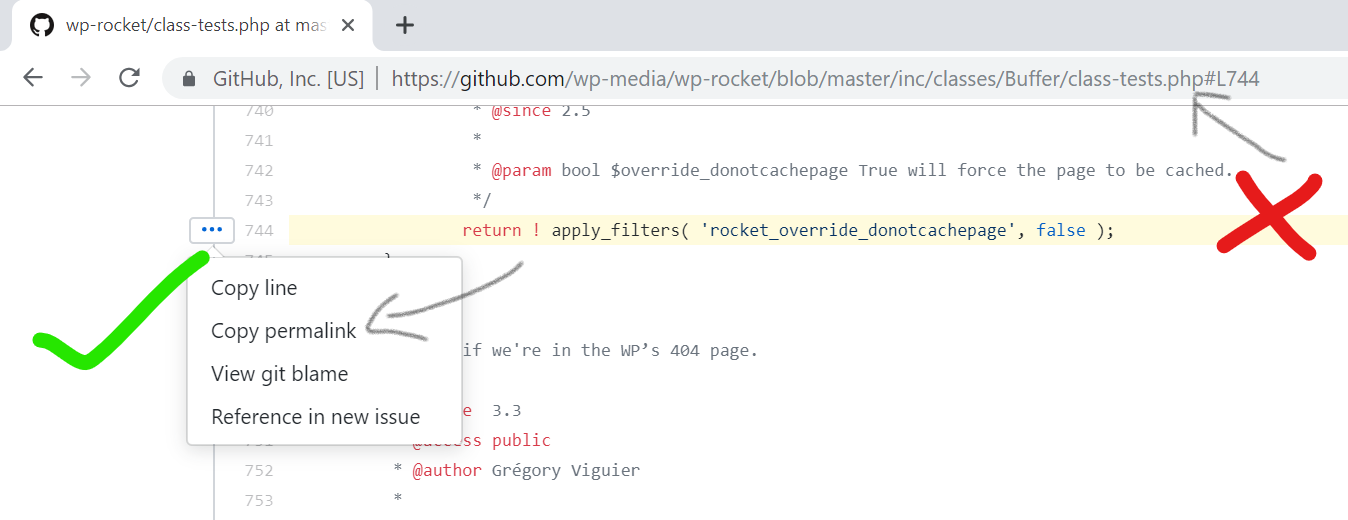This screenshot has height=520, width=1348.
Task: Open the three-dots line actions button
Action: coord(212,230)
